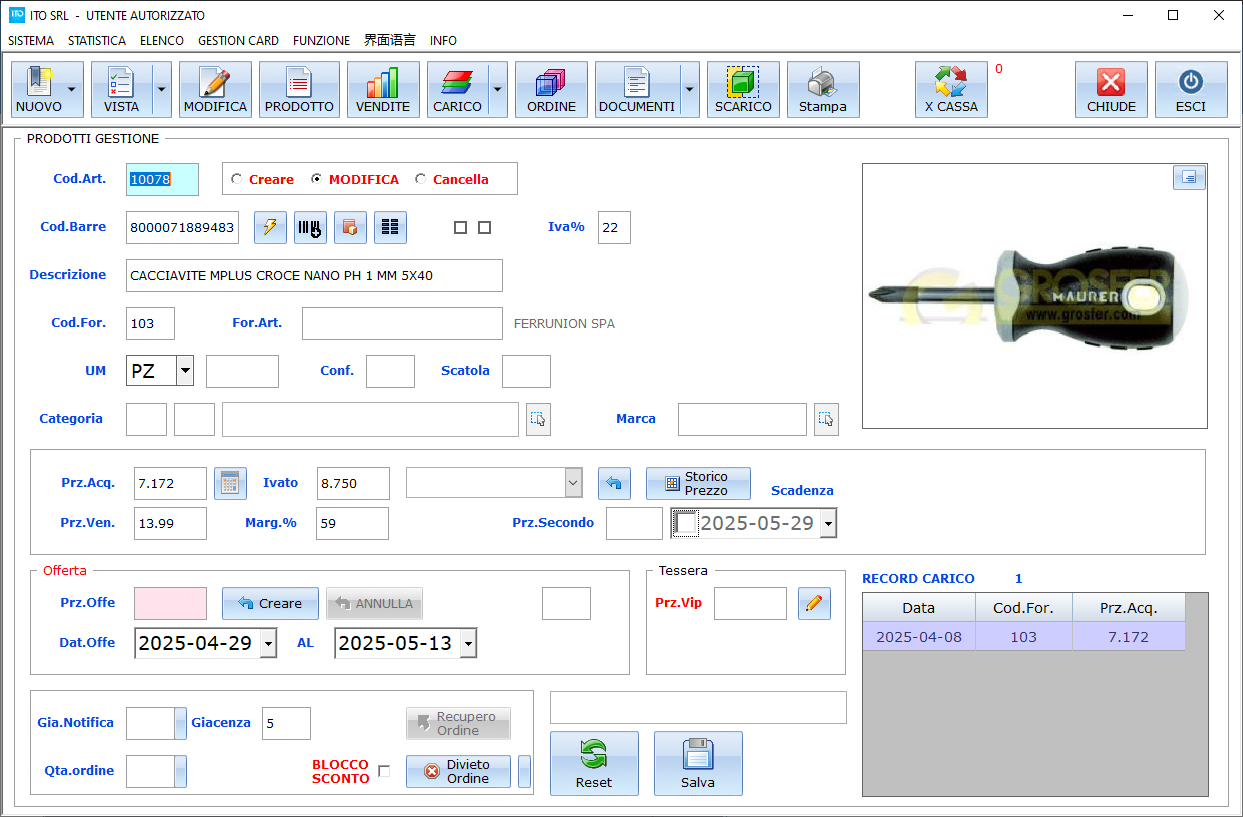Expand the UM unit dropdown
The height and width of the screenshot is (817, 1243).
(185, 371)
